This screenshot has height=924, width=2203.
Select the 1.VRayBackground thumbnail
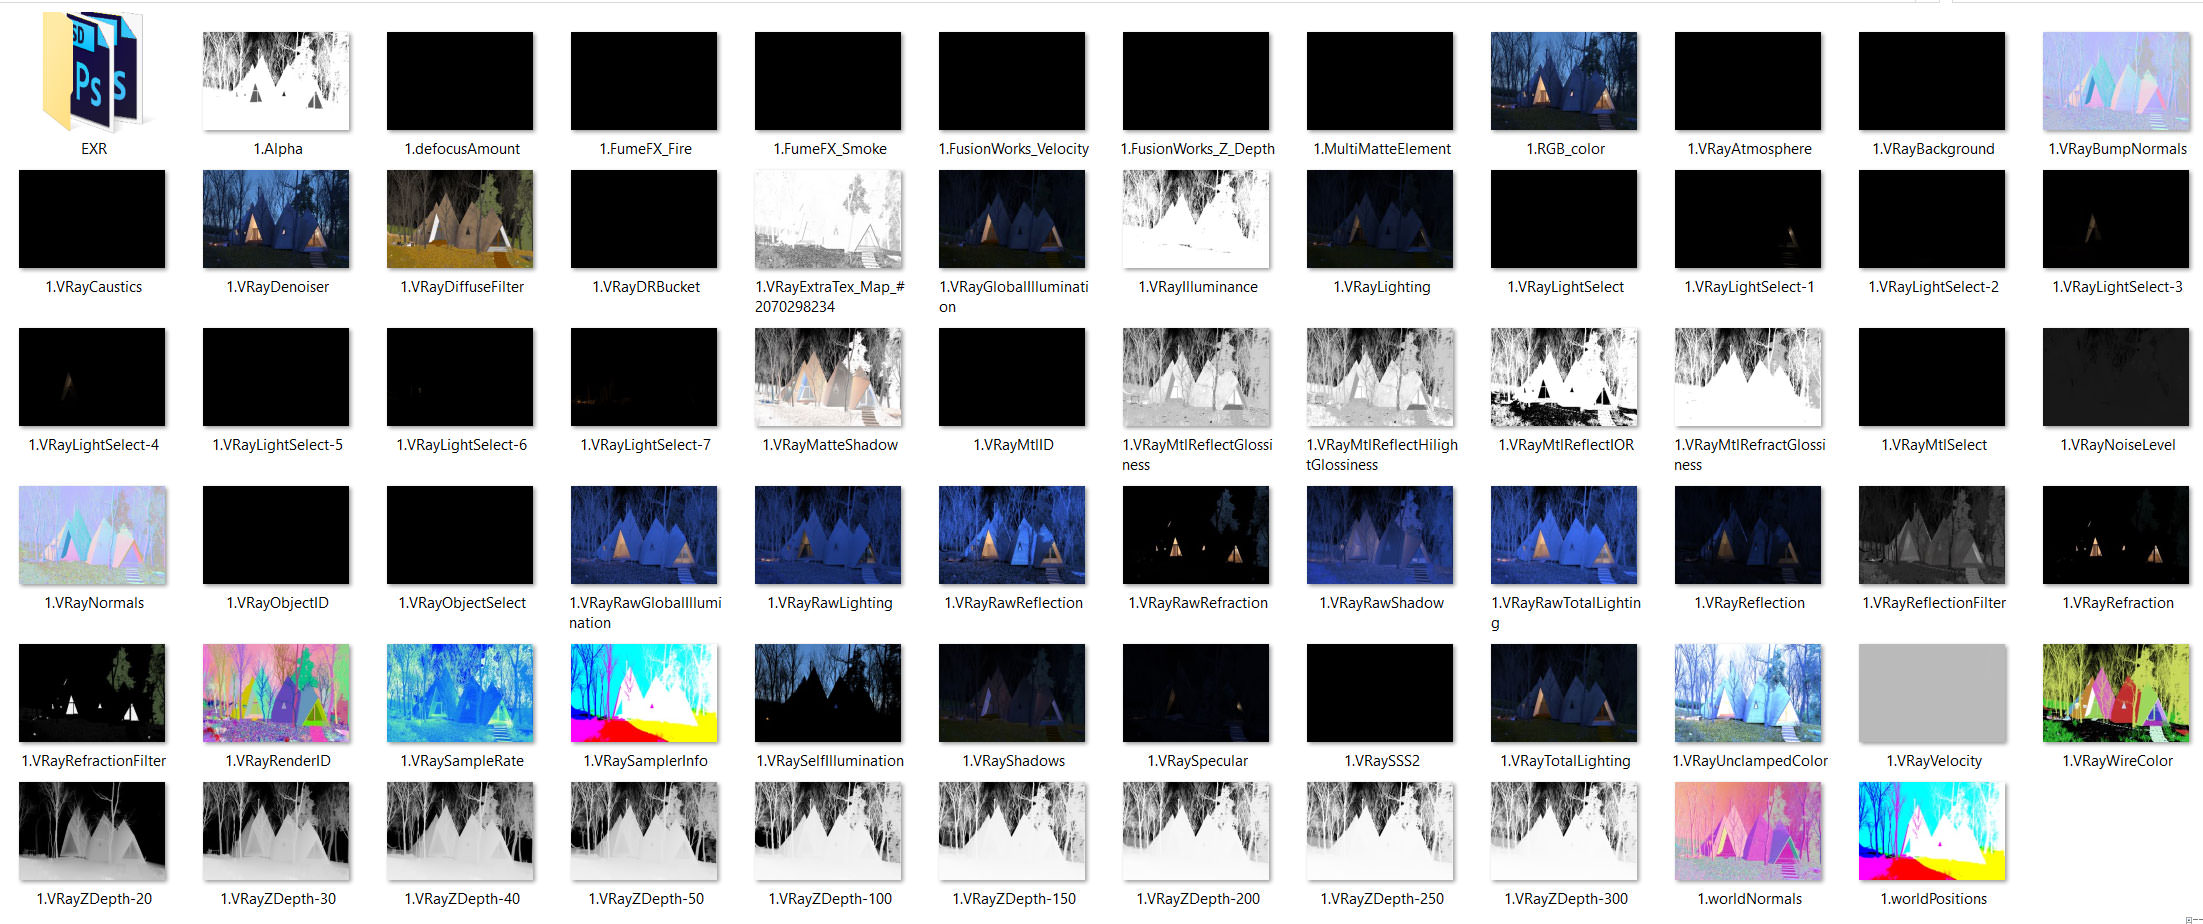click(1932, 81)
